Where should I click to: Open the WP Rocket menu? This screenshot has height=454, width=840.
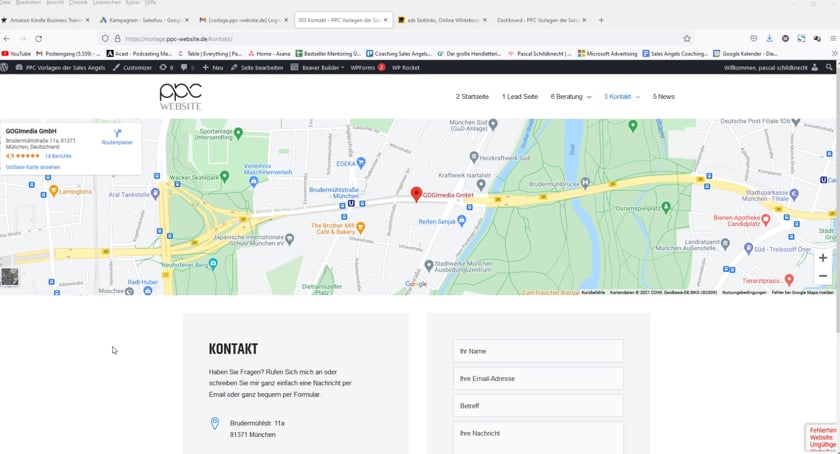click(x=406, y=68)
